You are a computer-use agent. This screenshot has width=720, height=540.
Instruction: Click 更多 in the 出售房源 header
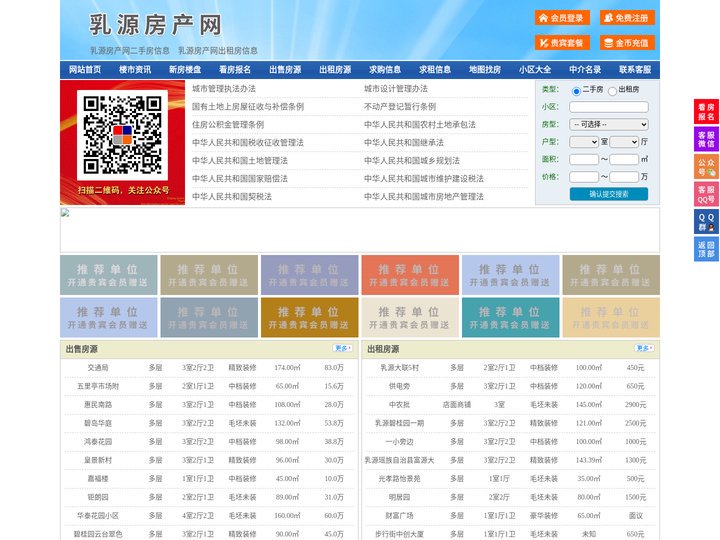(x=343, y=349)
